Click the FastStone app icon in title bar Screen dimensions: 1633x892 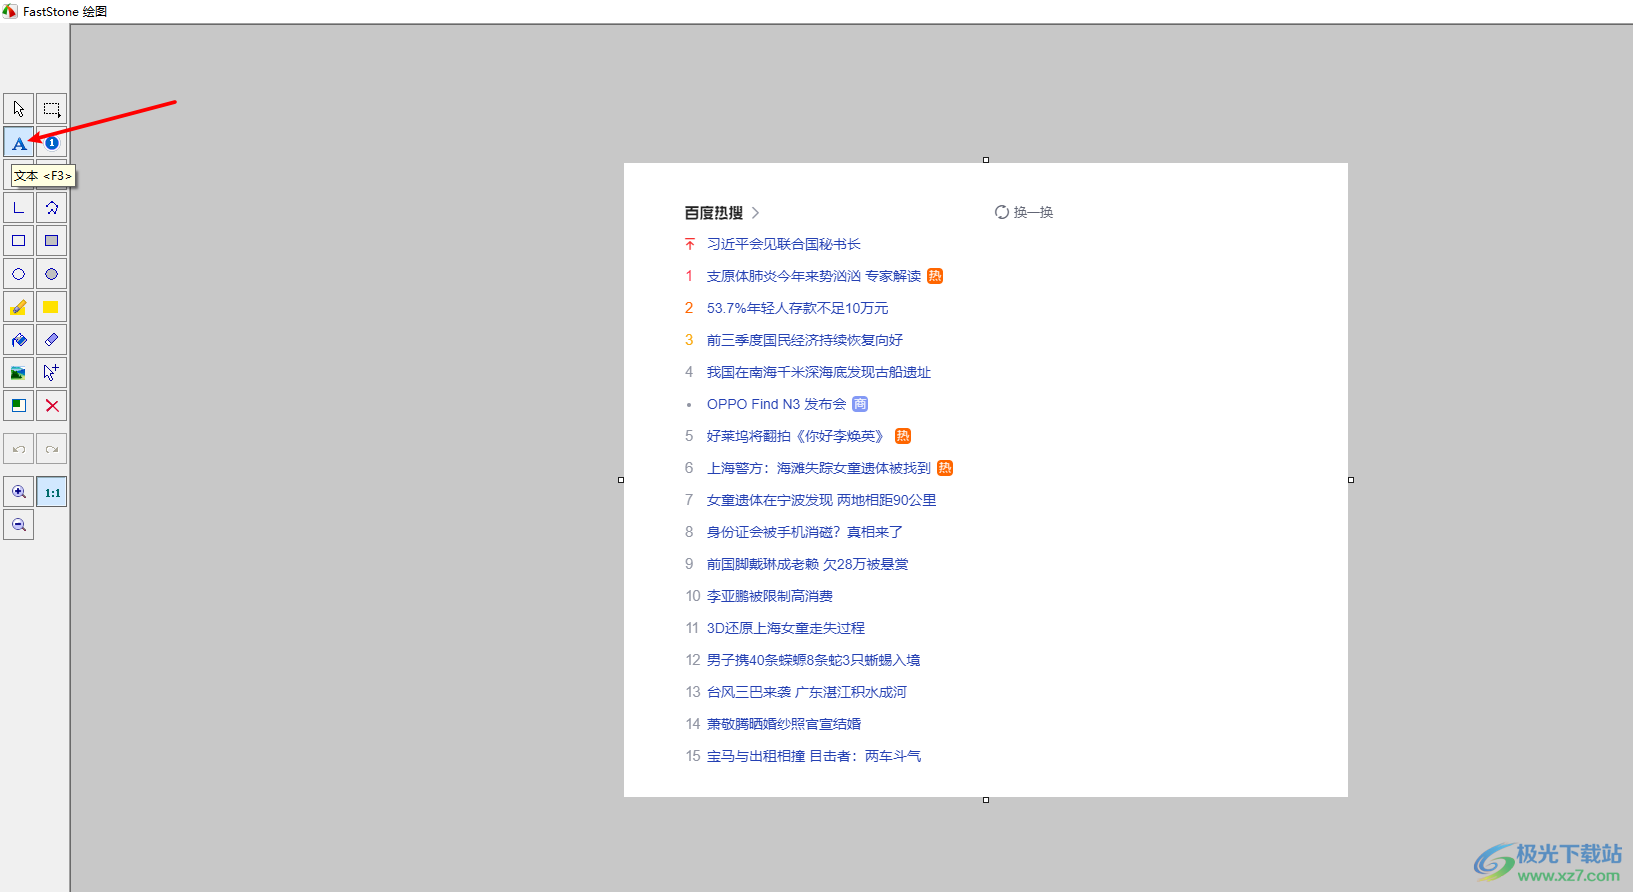(10, 11)
